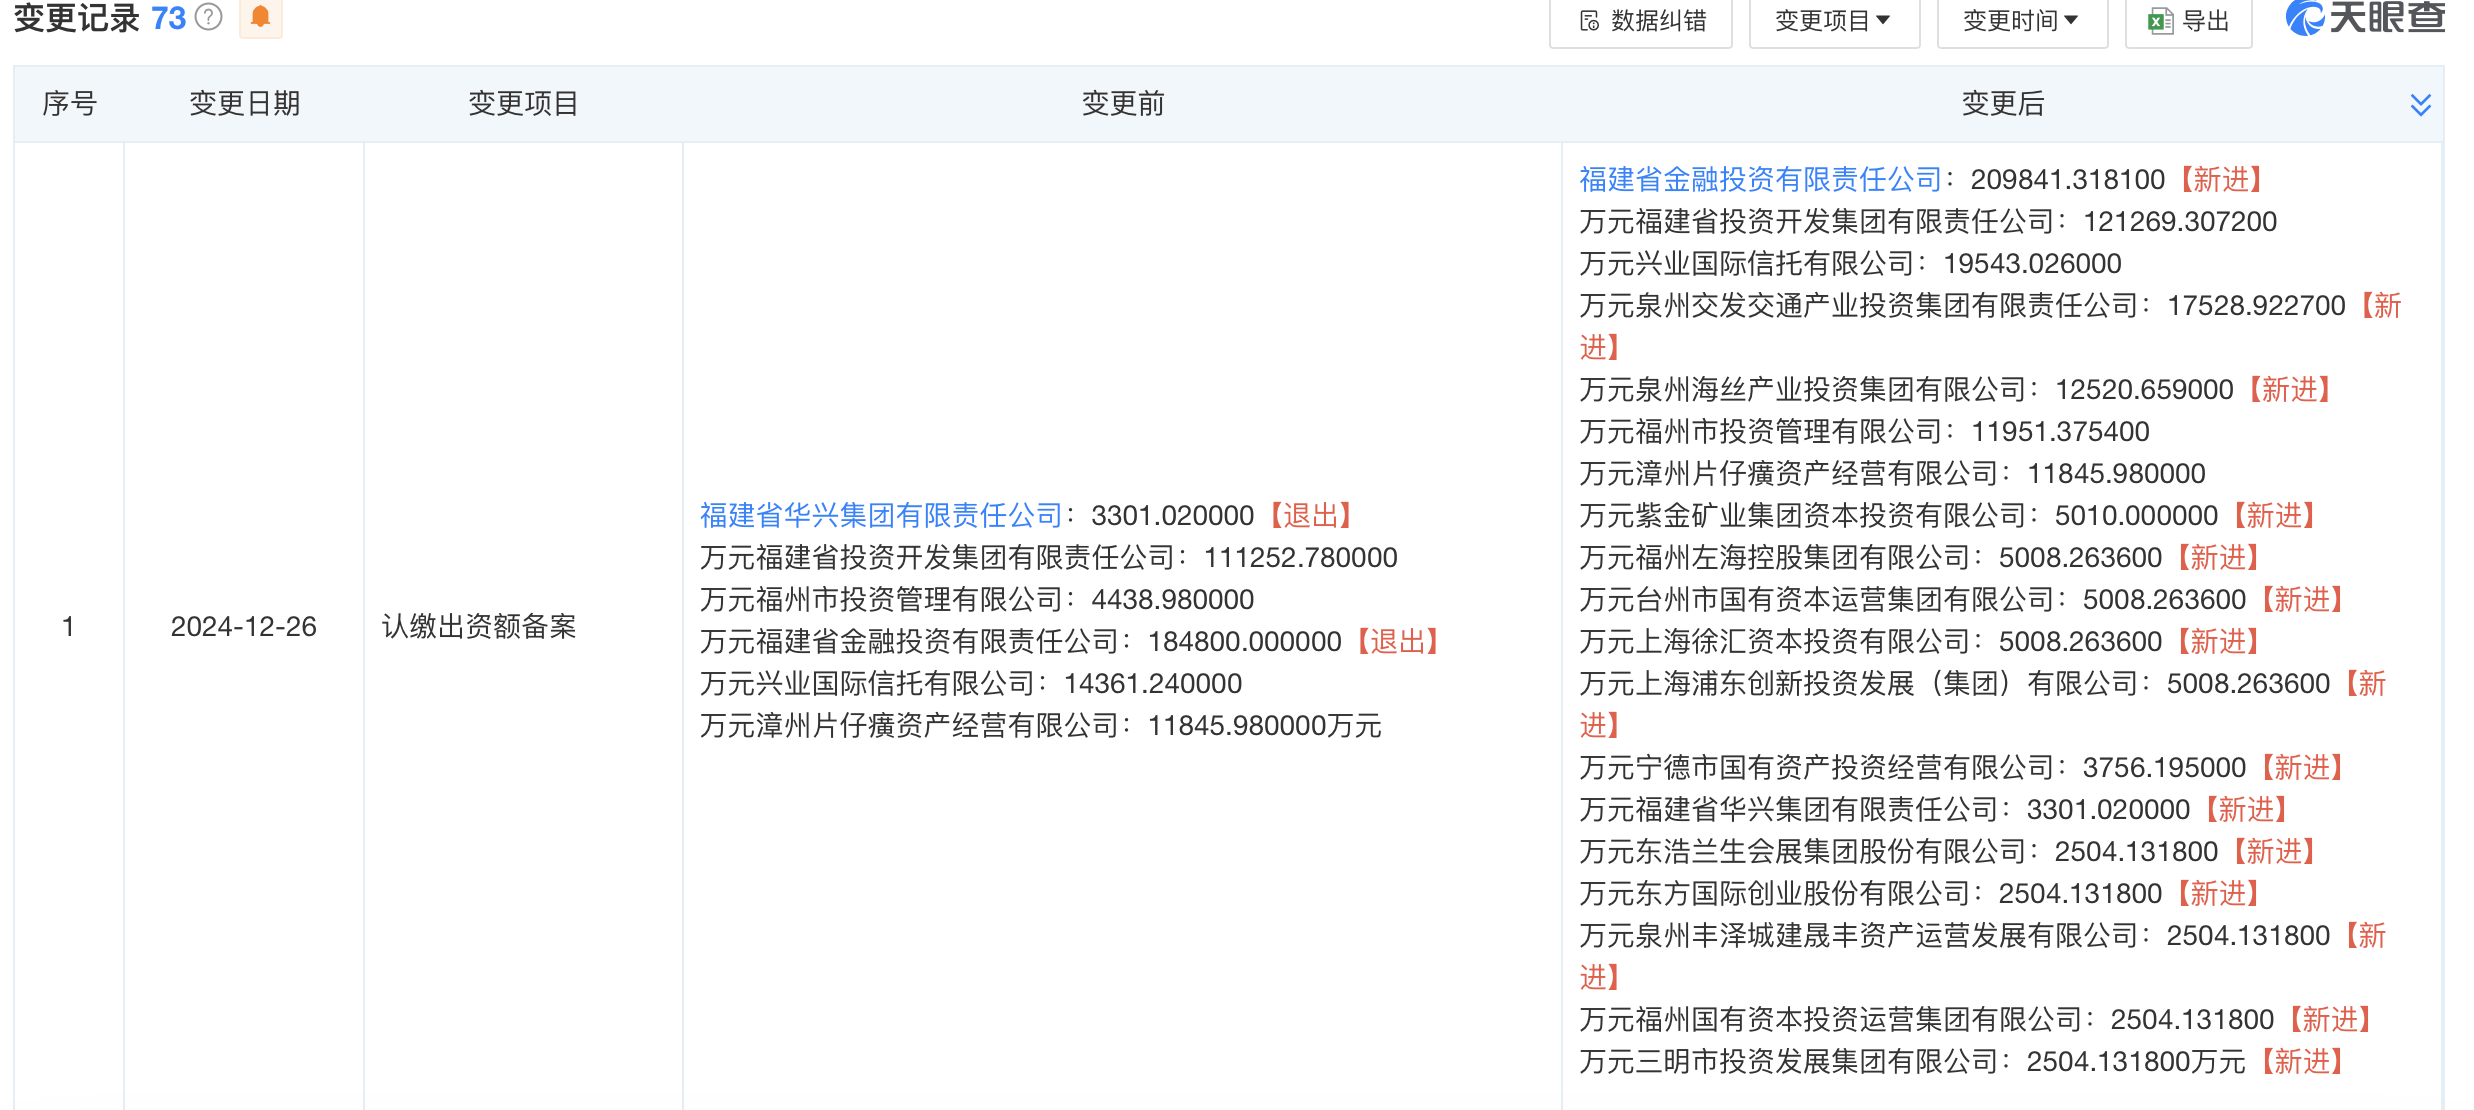The height and width of the screenshot is (1110, 2474).
Task: Click 万元宁德市国有资产投资经营有限公司 line
Action: [1962, 767]
